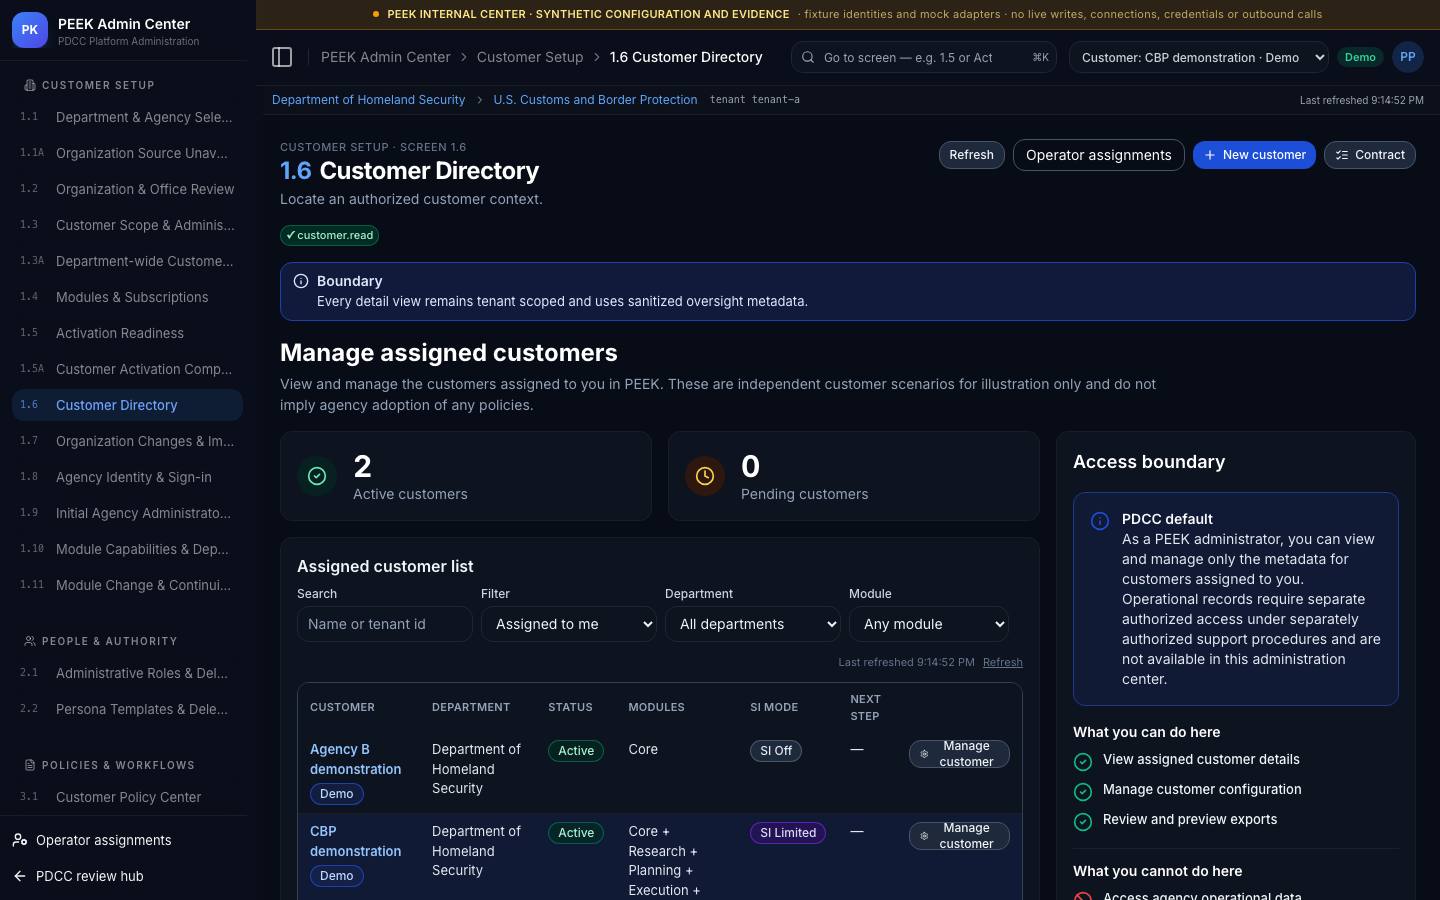Click Manage customer for CBP demonstration
This screenshot has width=1440, height=900.
click(x=959, y=836)
